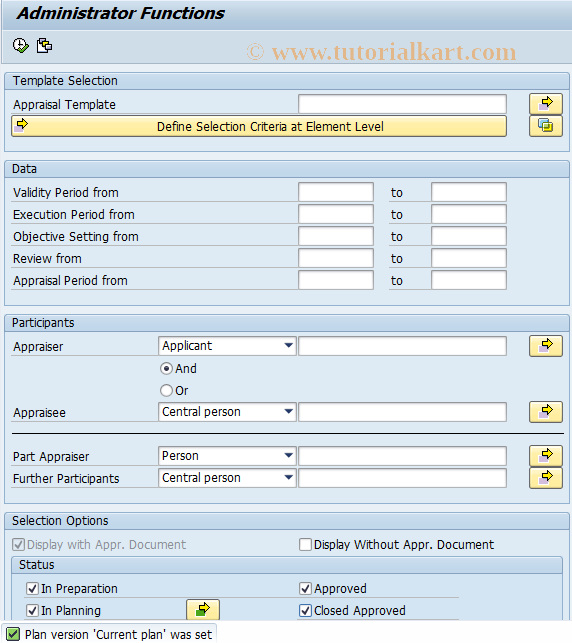This screenshot has width=572, height=643.
Task: Open multiple selection for Further Participants
Action: [x=545, y=478]
